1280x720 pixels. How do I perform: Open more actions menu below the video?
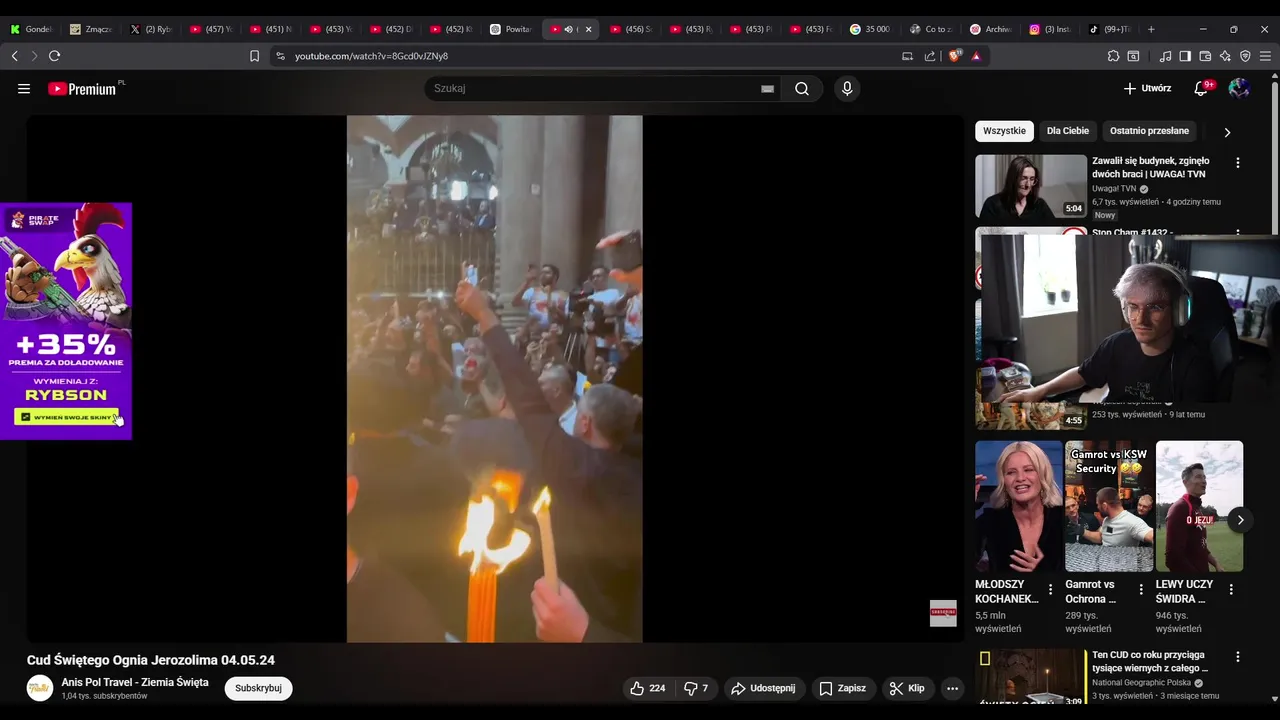point(952,688)
